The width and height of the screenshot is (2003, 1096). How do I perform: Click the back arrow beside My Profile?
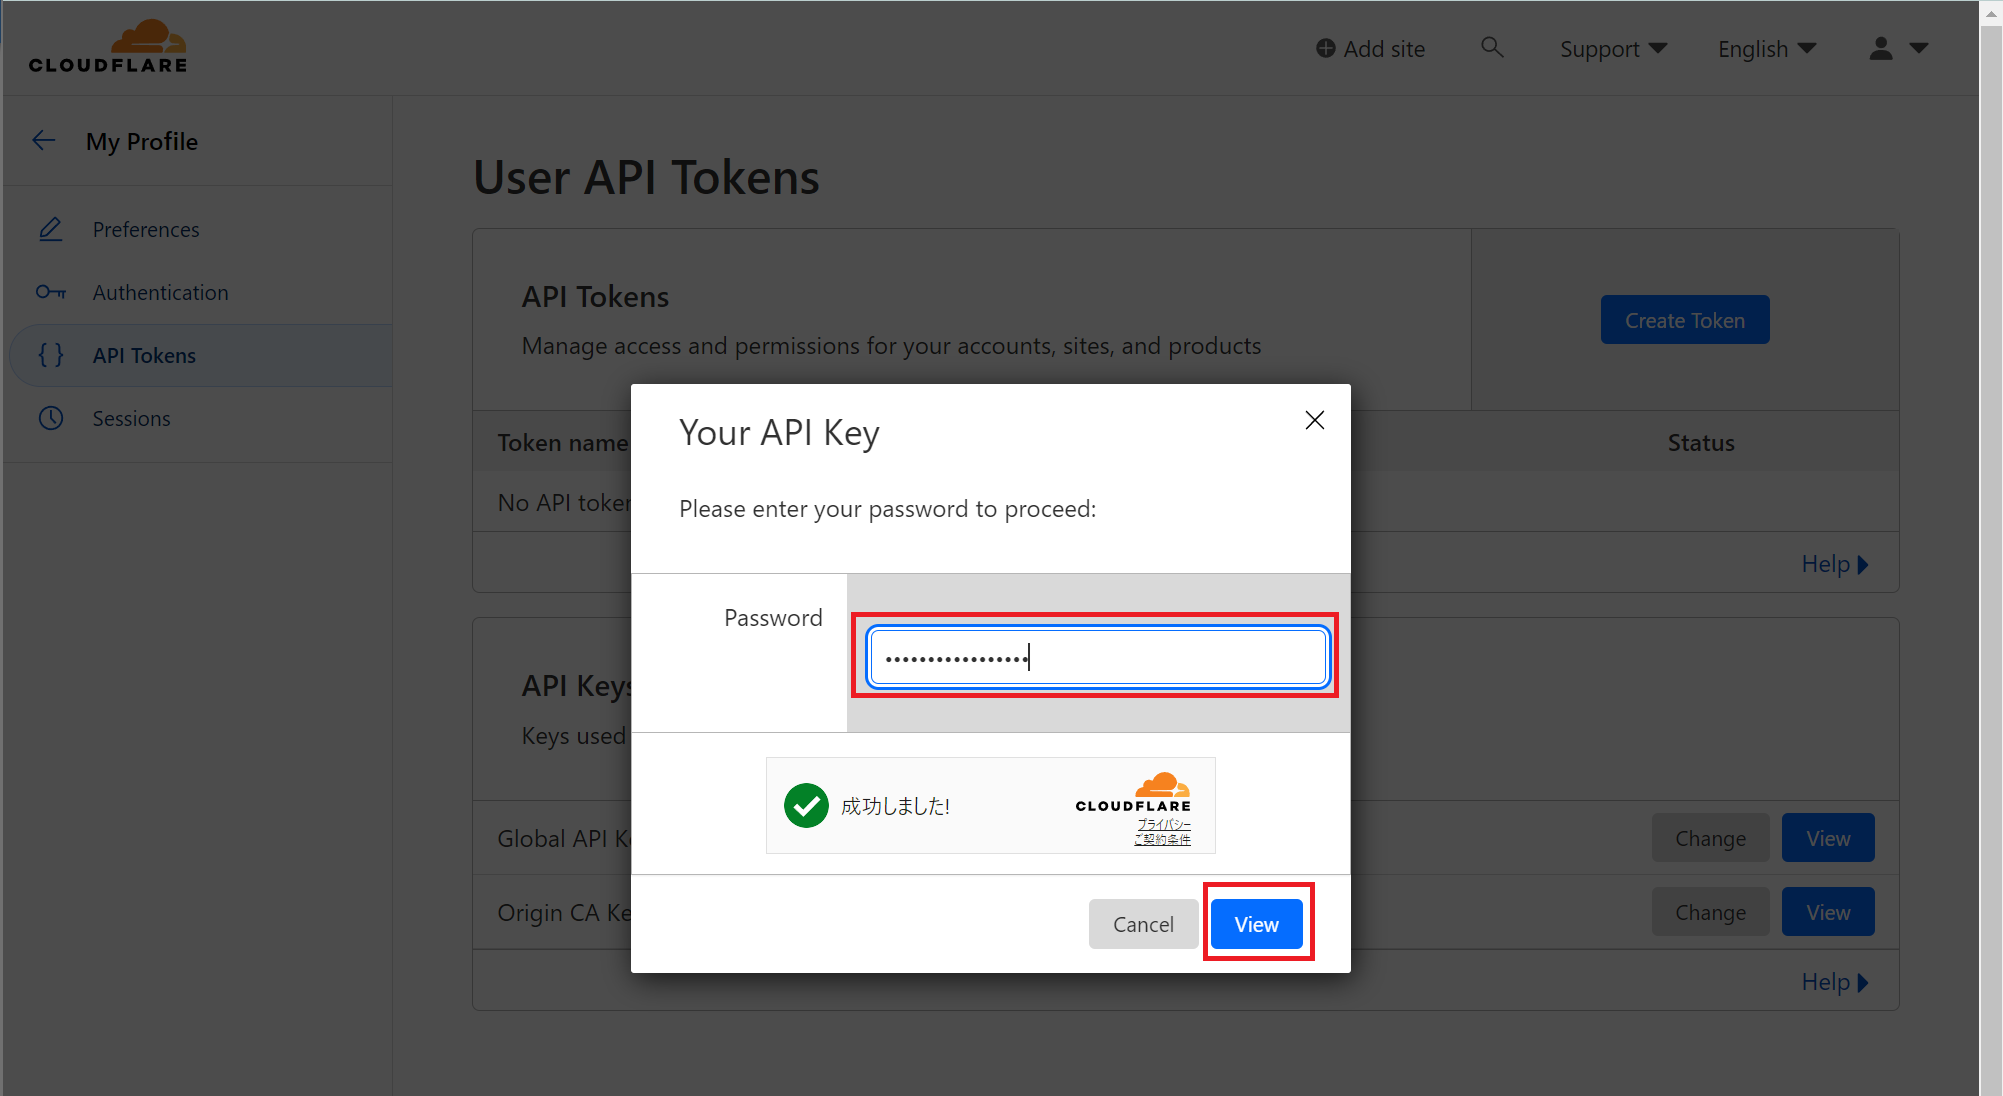[44, 140]
